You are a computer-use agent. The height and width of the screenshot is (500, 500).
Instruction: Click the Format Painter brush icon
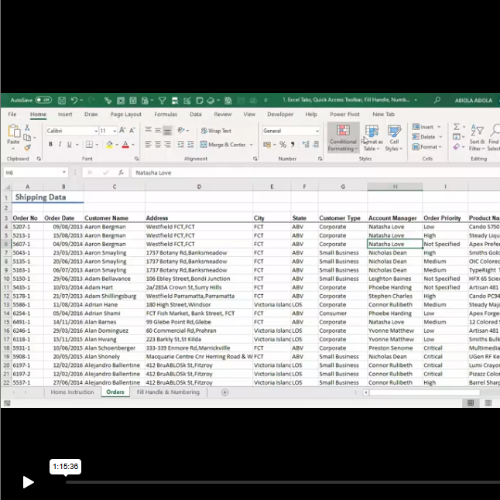27,147
